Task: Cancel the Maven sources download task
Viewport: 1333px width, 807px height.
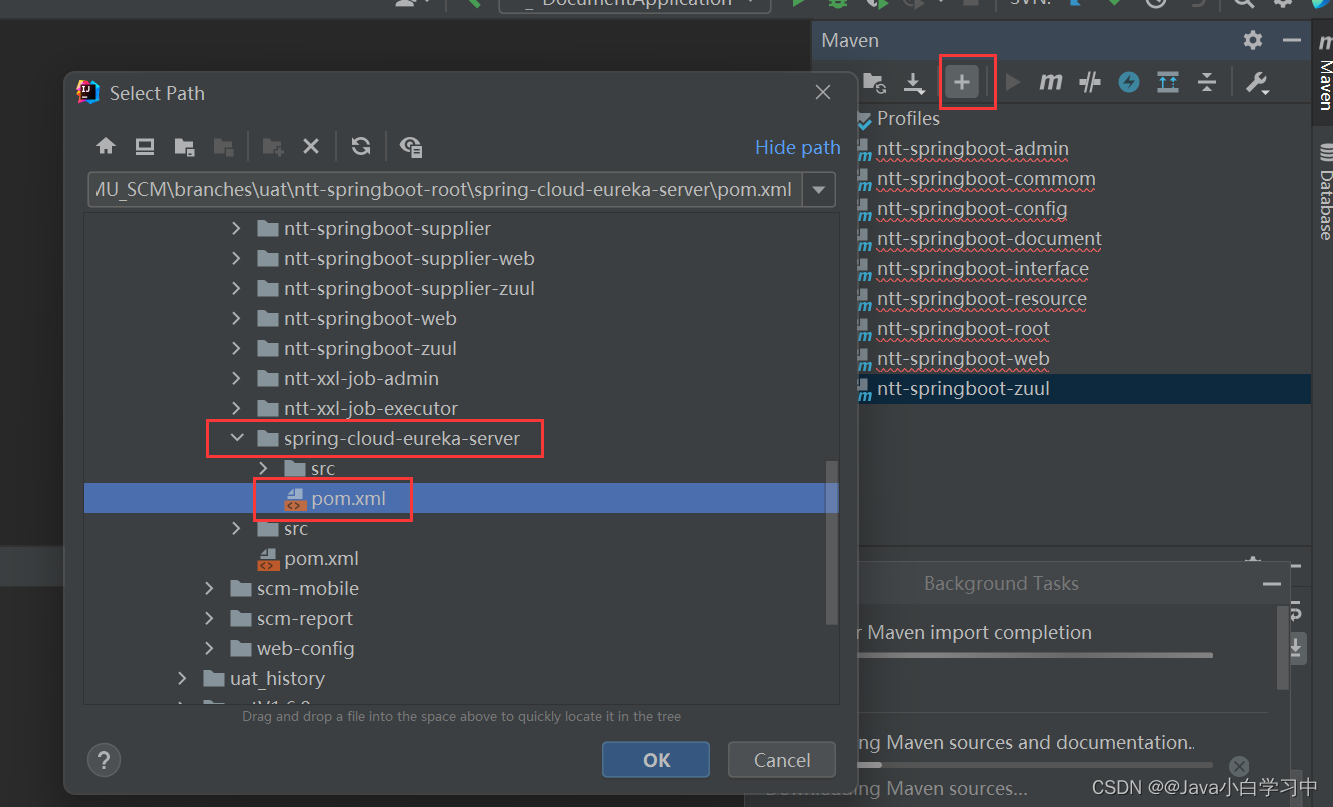Action: pyautogui.click(x=1239, y=766)
